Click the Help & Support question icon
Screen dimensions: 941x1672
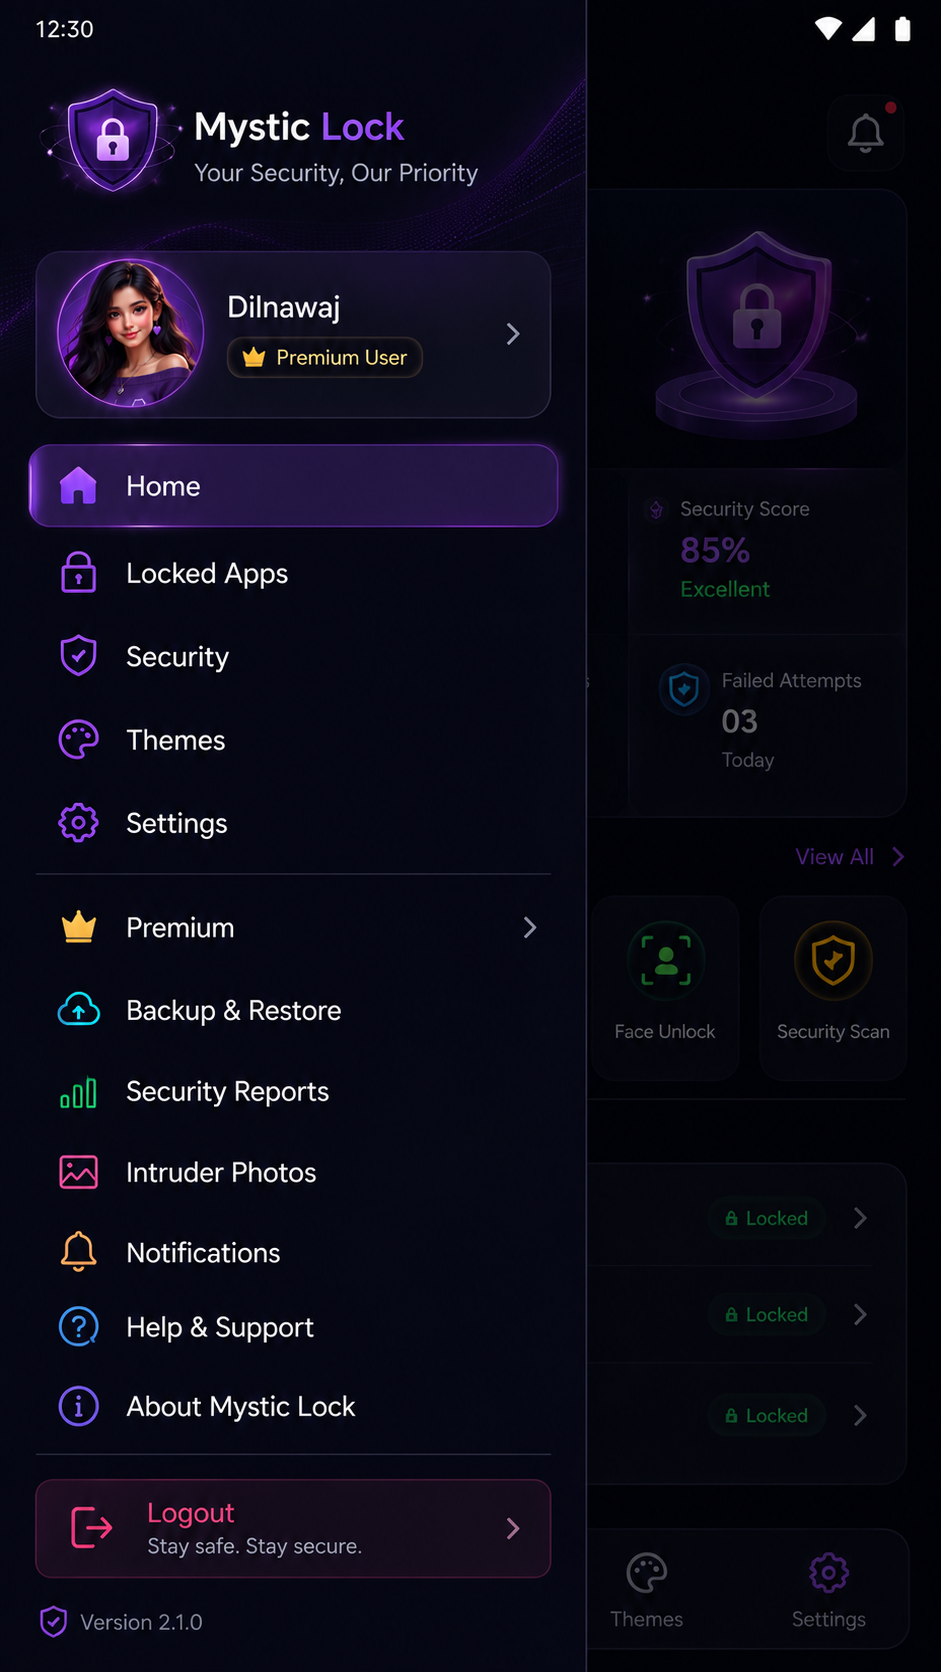pos(78,1327)
